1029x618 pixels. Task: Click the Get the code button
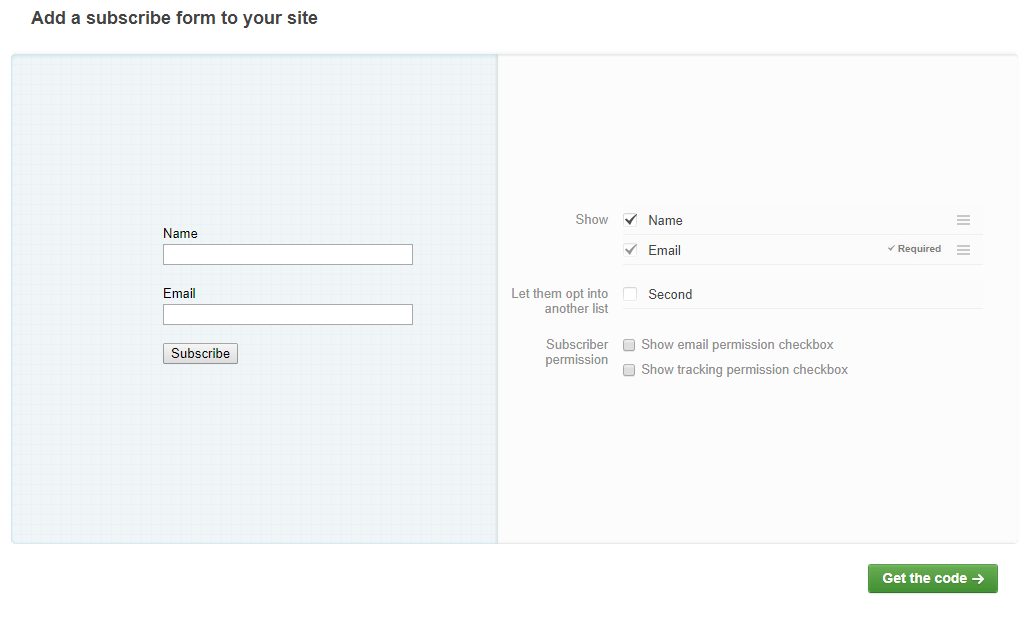pyautogui.click(x=933, y=579)
